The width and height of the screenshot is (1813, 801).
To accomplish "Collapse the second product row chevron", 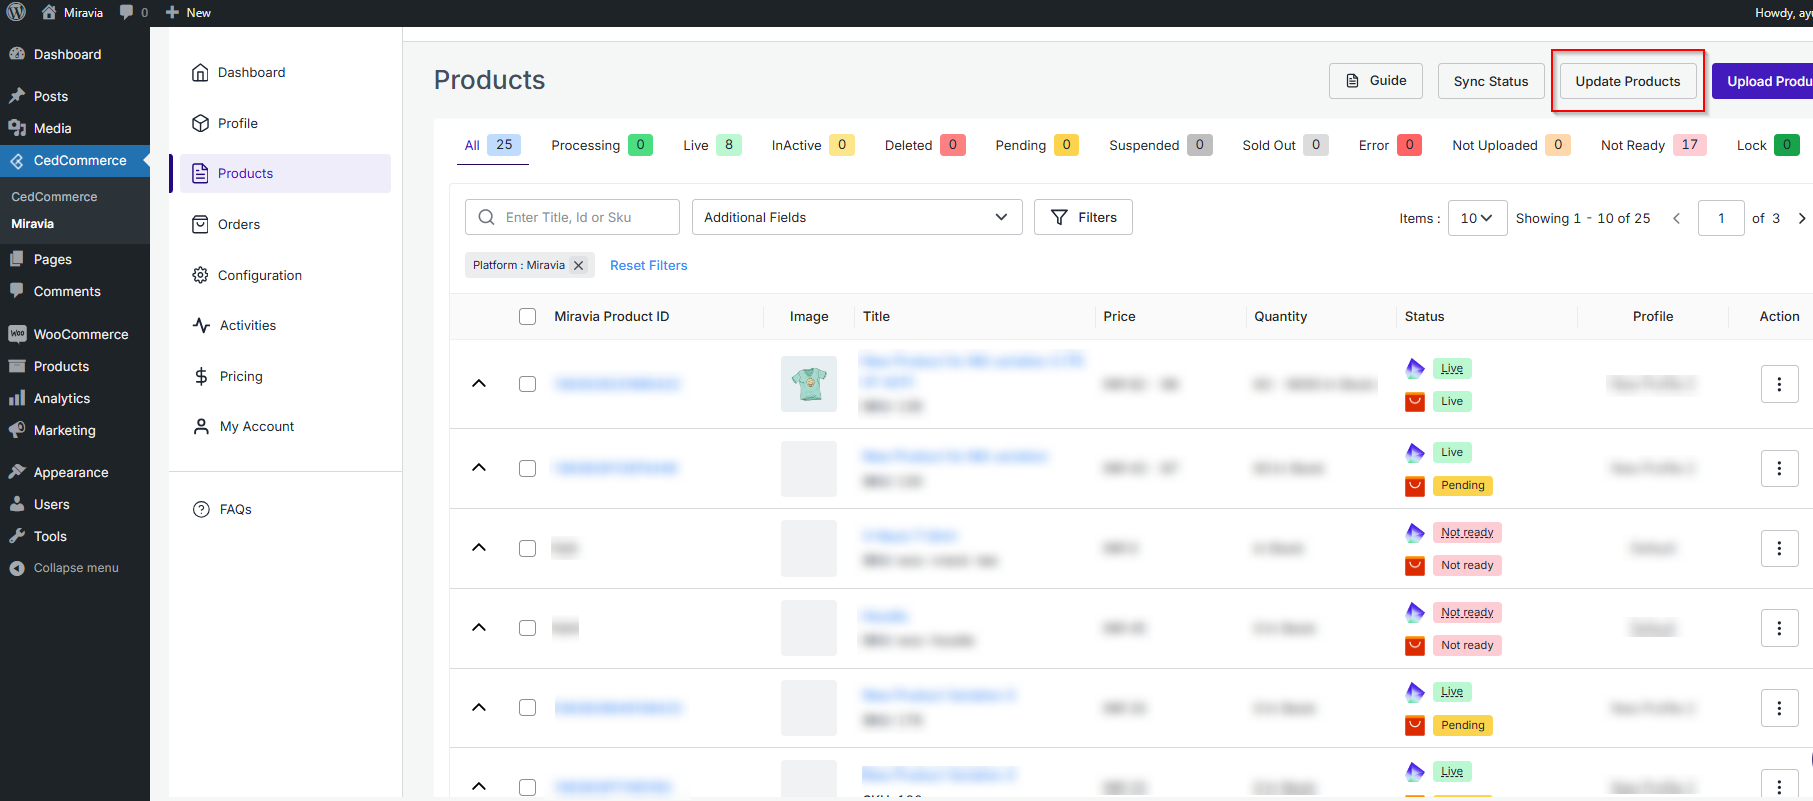I will 479,467.
